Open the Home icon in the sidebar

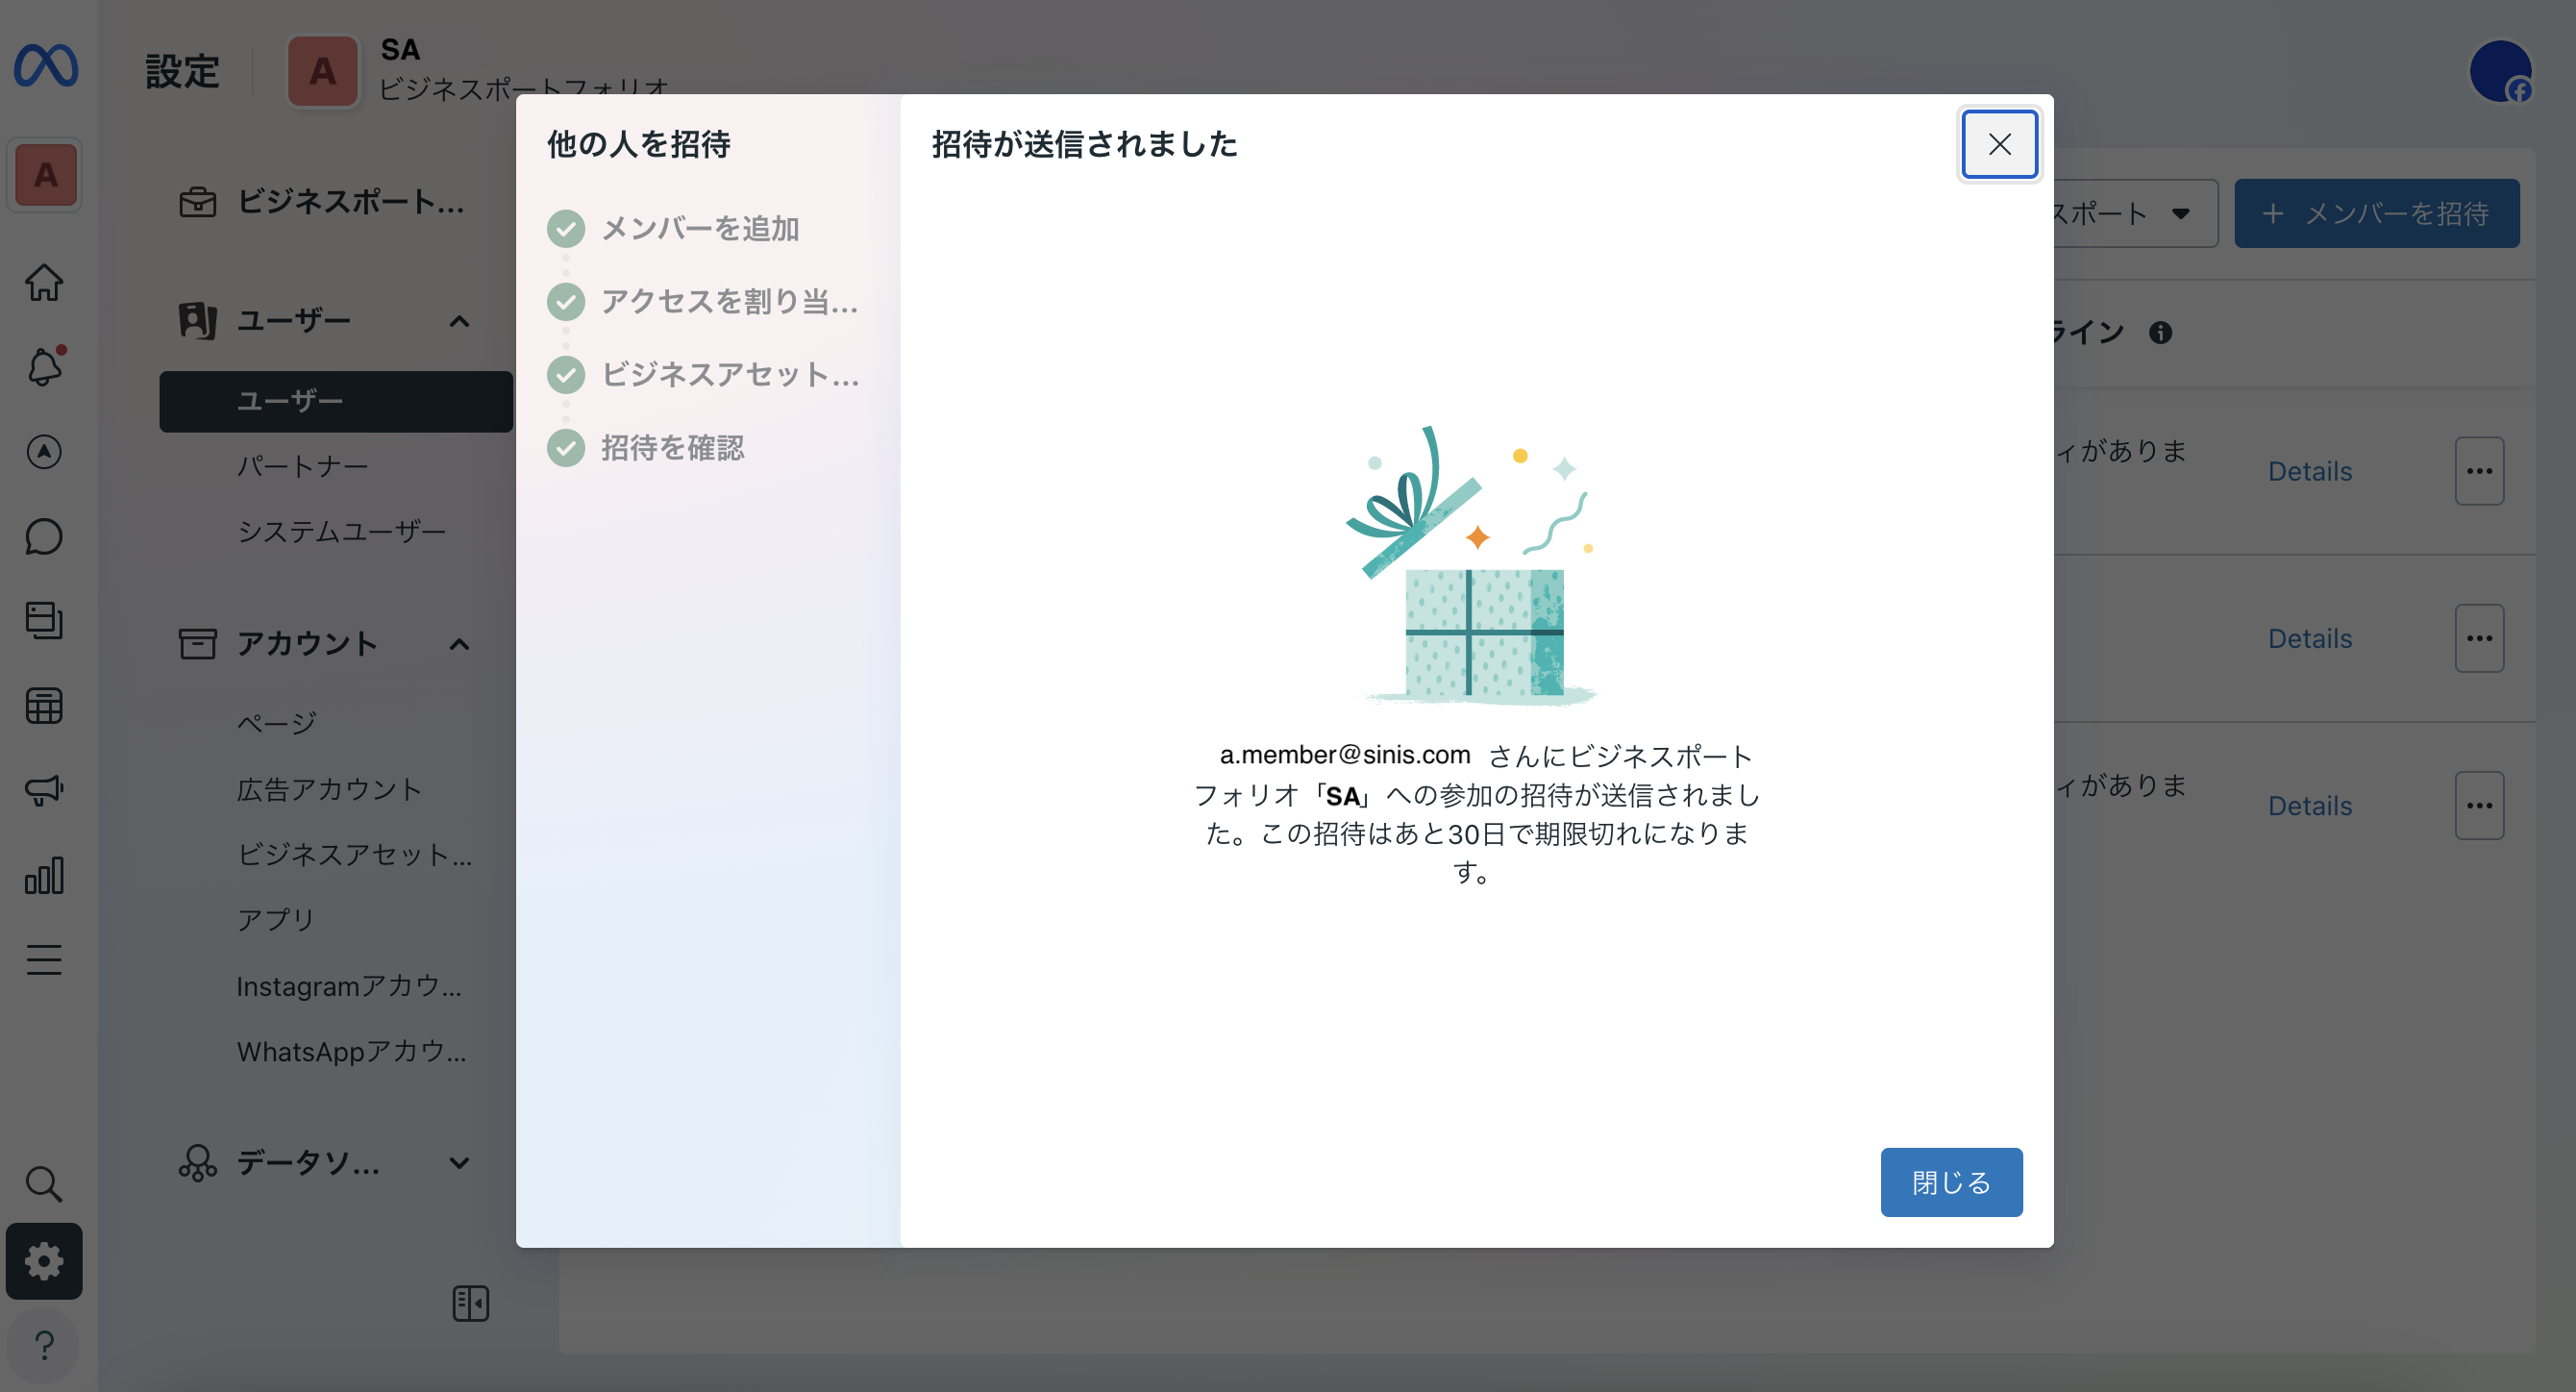[44, 282]
